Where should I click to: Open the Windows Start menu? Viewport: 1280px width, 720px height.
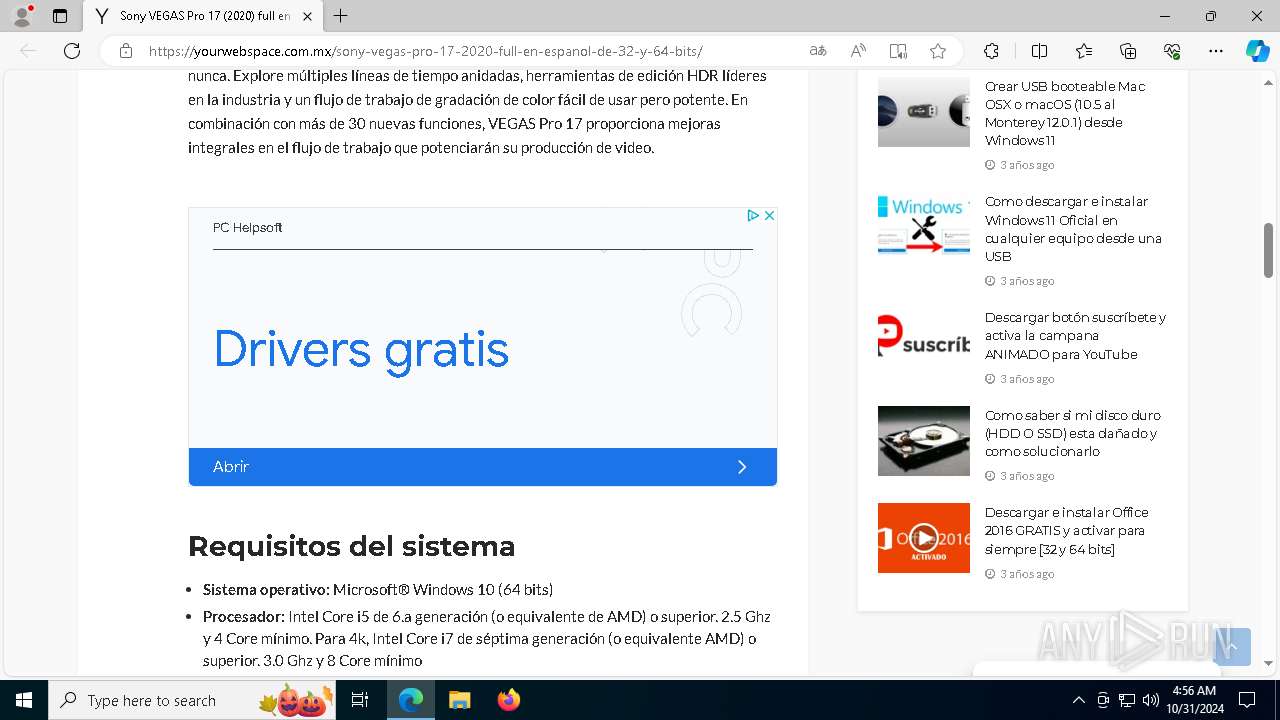pos(24,700)
